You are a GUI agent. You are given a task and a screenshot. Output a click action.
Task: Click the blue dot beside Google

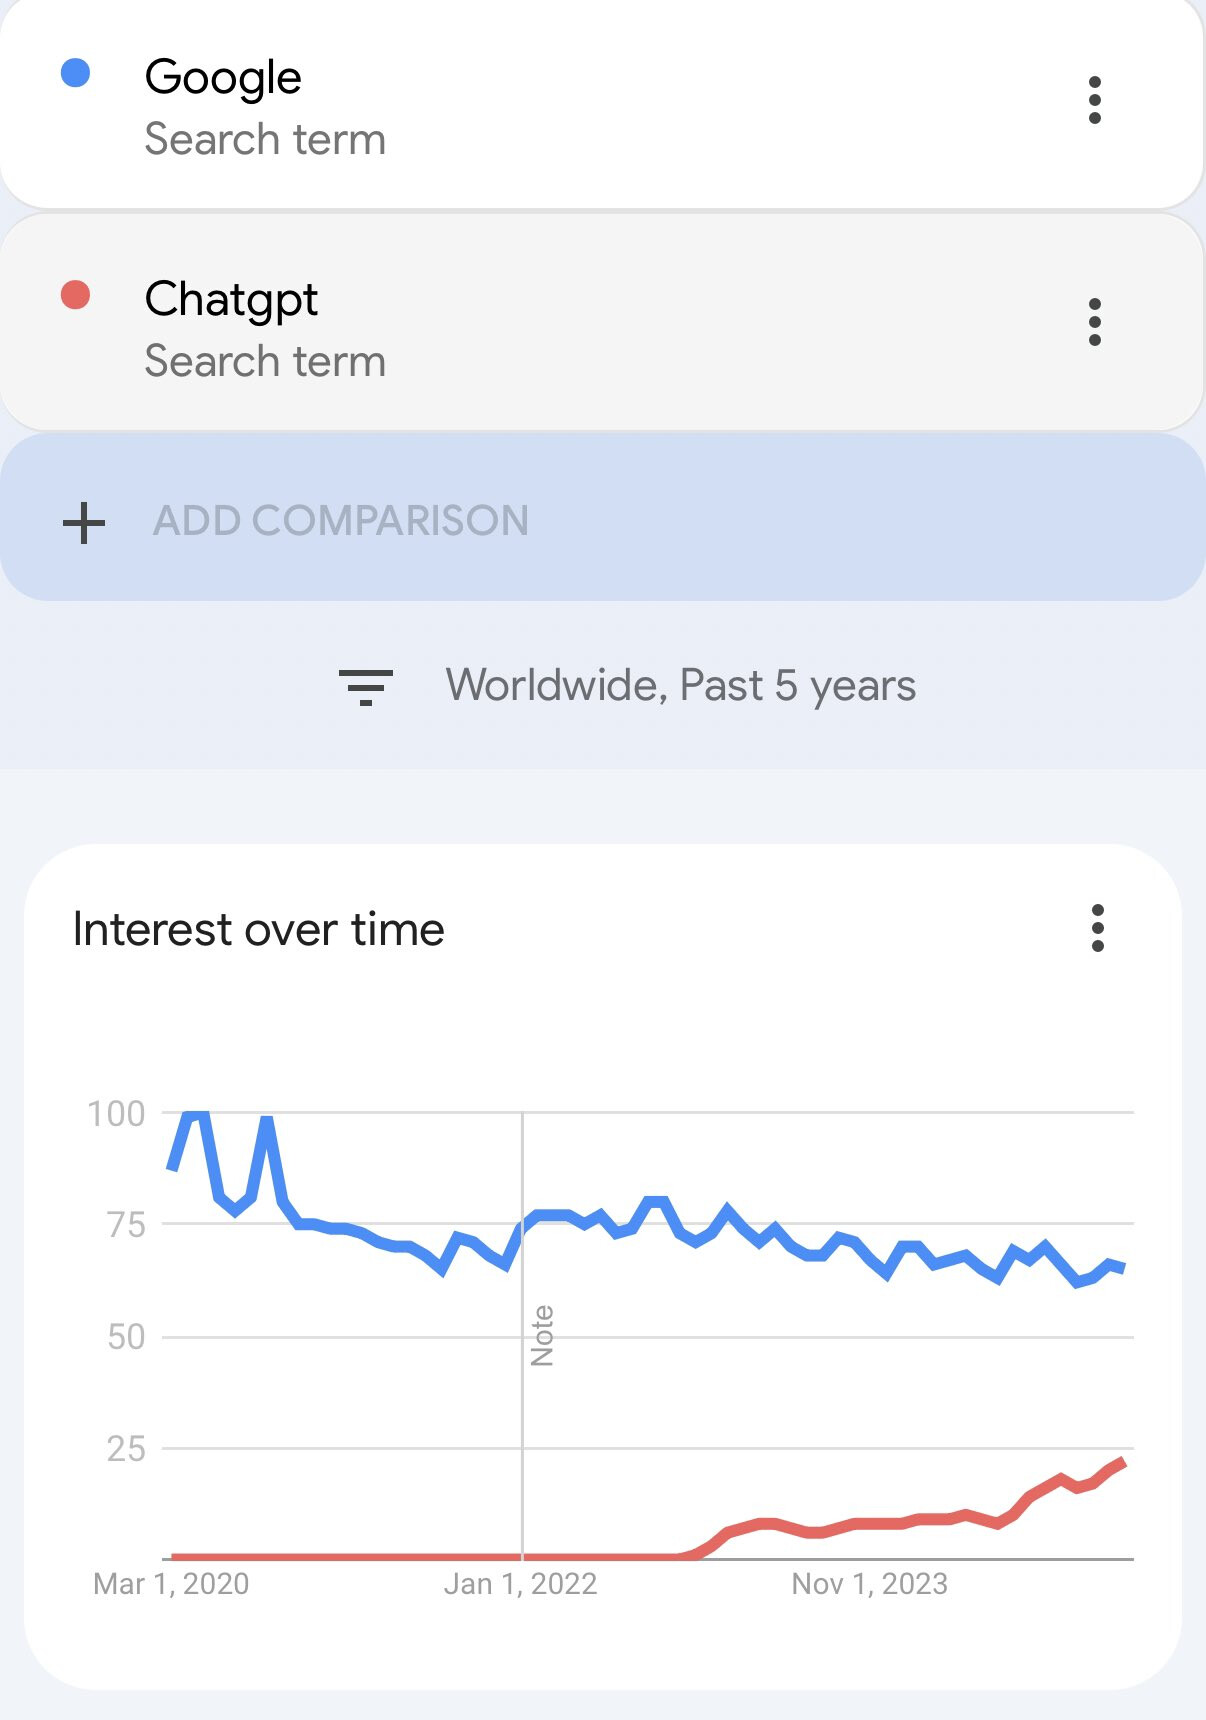click(x=76, y=73)
